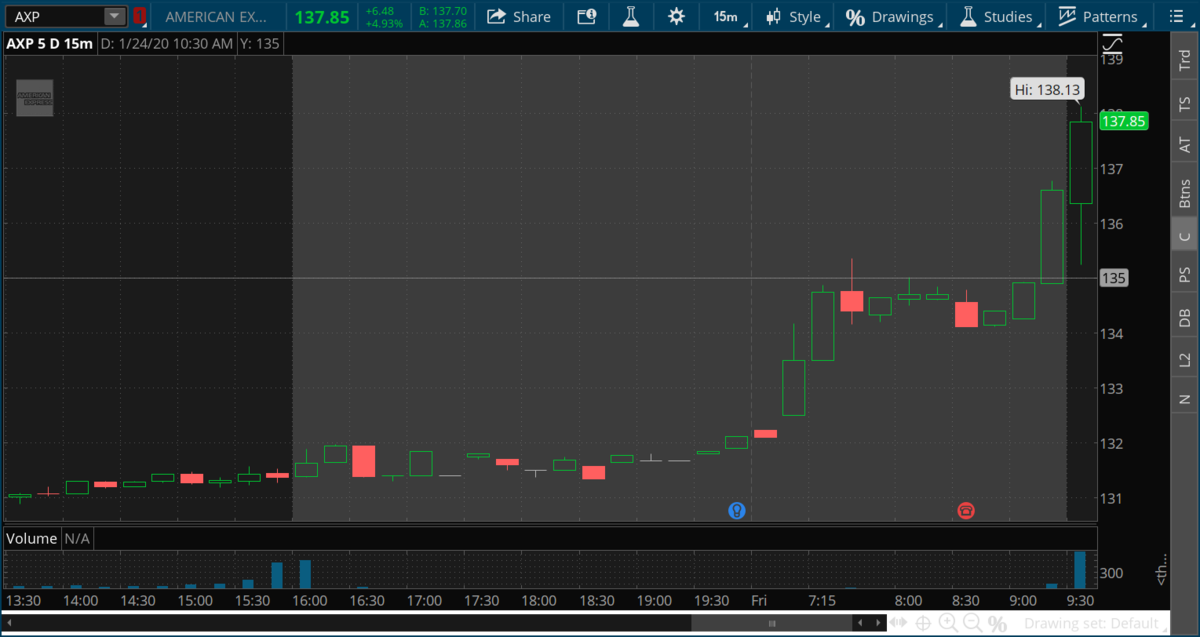Click the Volume N/A value
Screen dimensions: 1200x637
(78, 538)
